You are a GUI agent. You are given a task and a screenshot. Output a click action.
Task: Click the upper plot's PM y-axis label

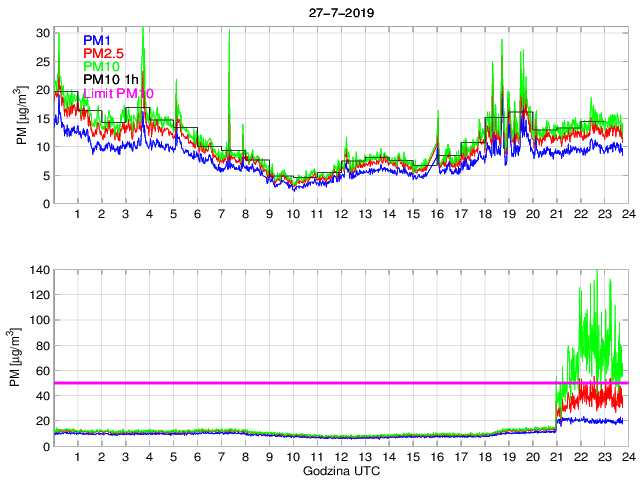[x=22, y=118]
